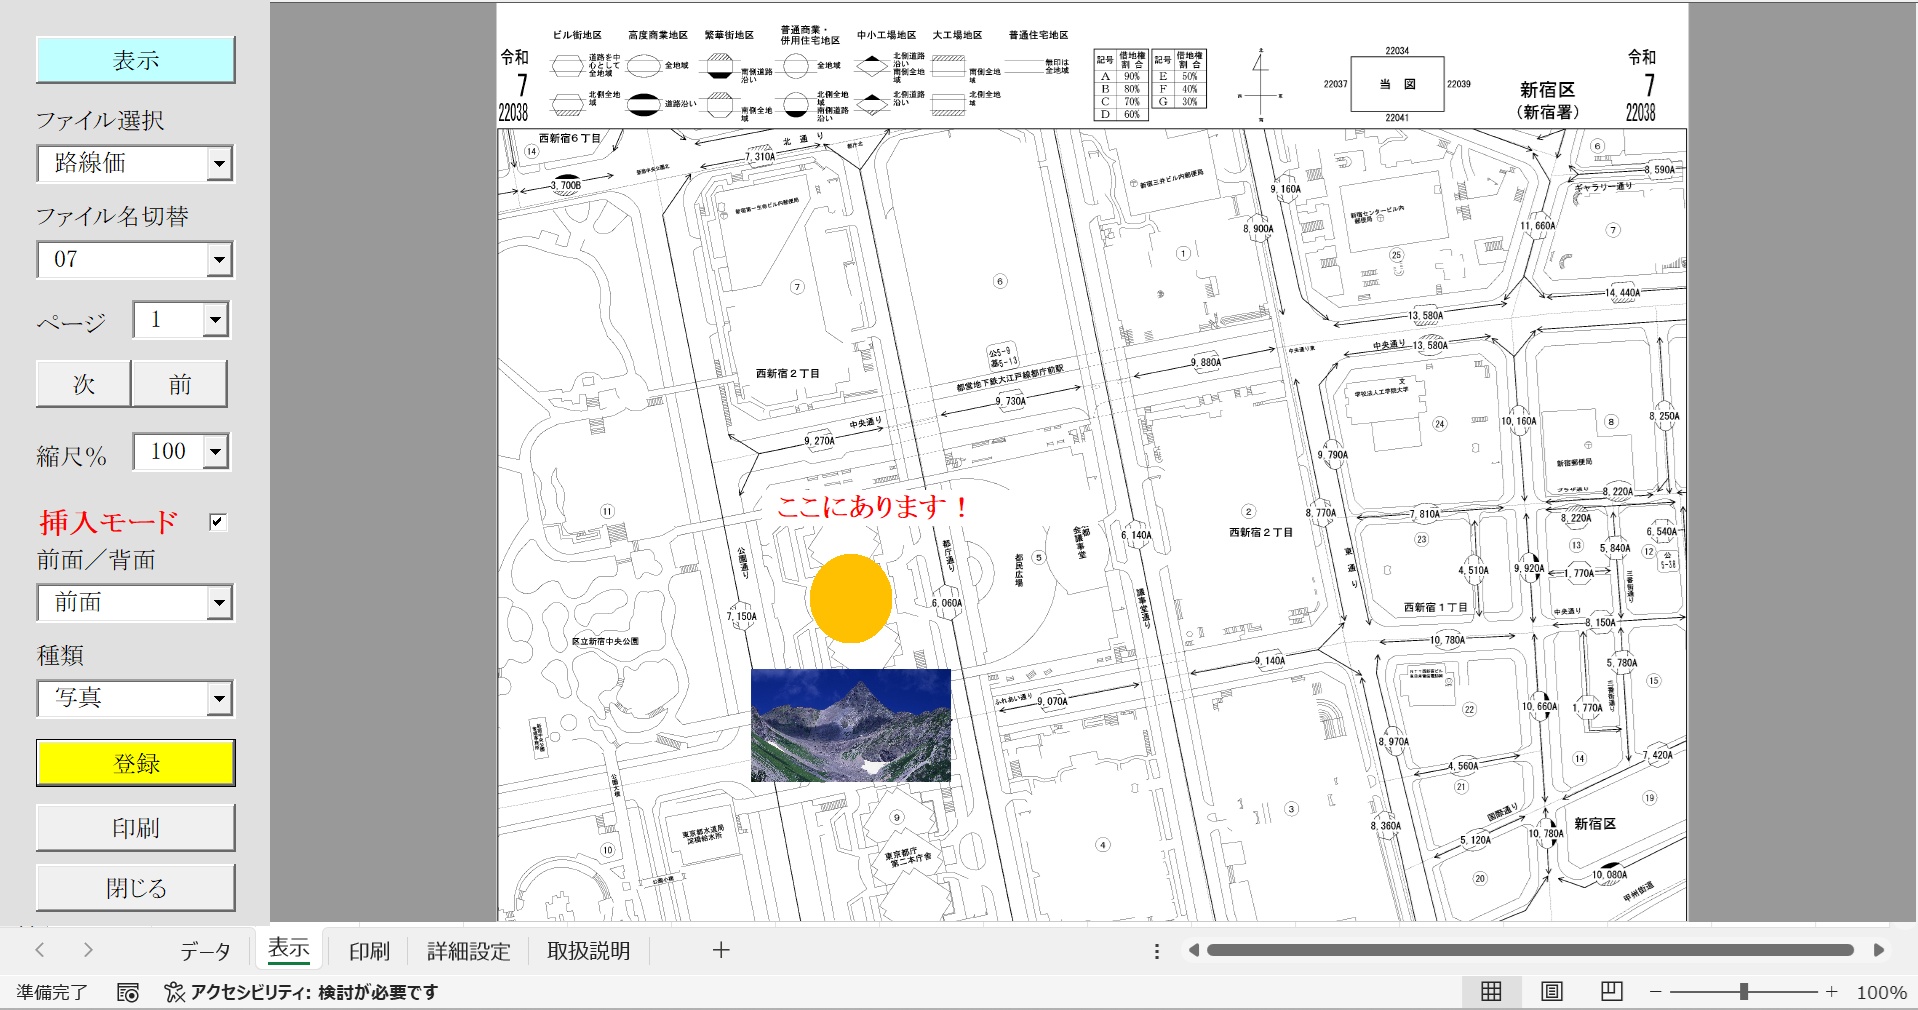Expand the ファイル選択 dropdown showing 路線価
This screenshot has width=1918, height=1010.
point(219,164)
